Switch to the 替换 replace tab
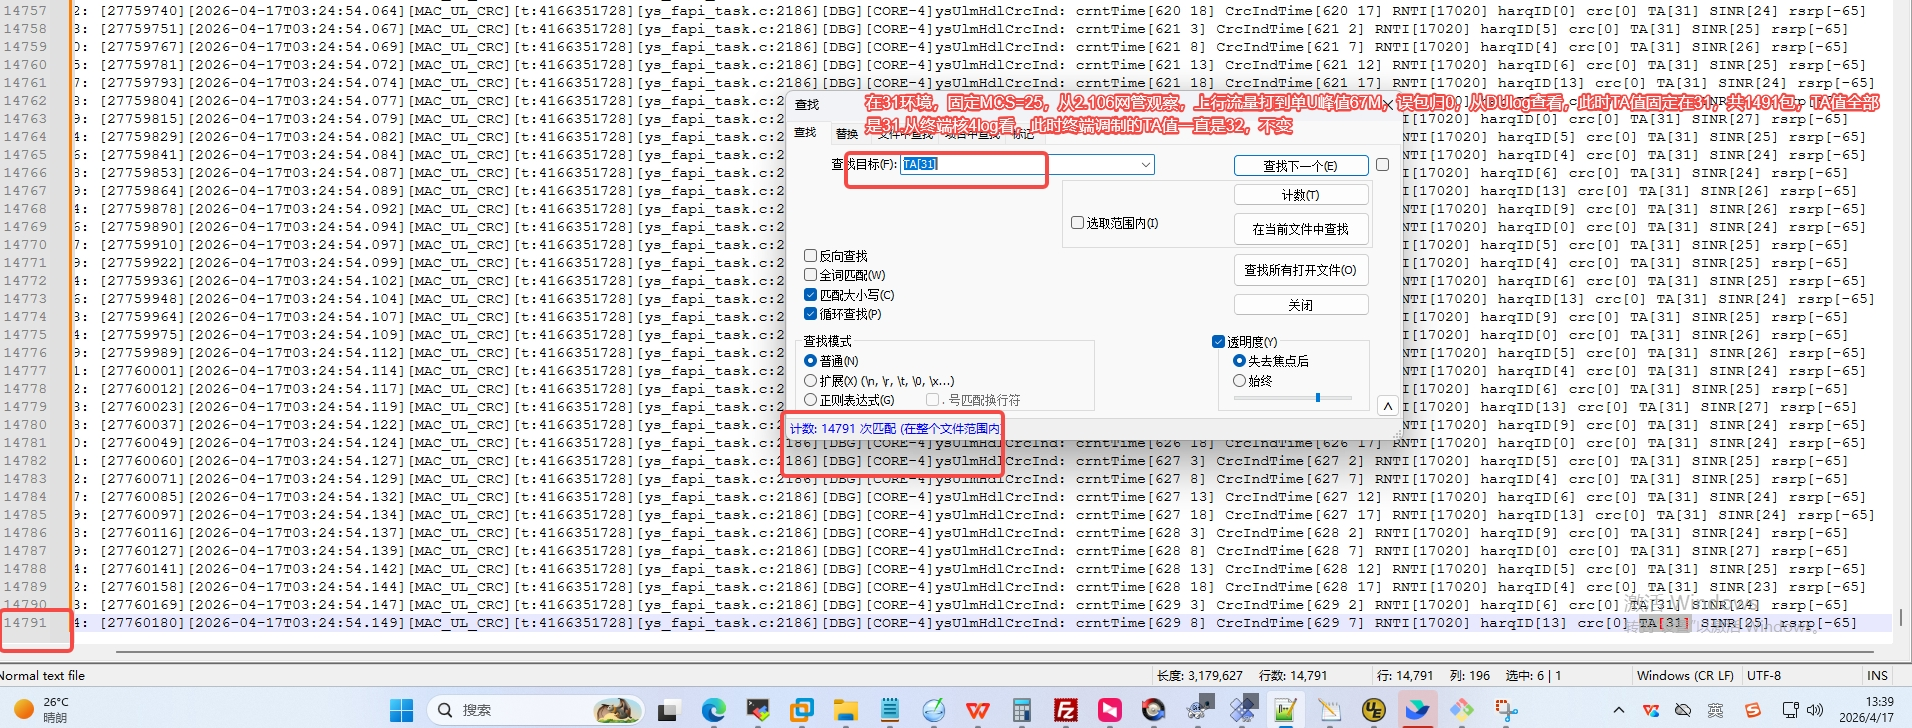This screenshot has width=1912, height=728. point(847,133)
